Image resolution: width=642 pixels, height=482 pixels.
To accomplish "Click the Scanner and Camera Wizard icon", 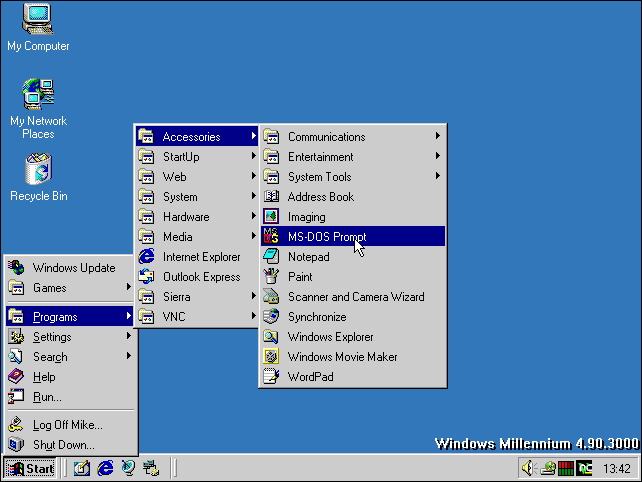I will coord(271,296).
